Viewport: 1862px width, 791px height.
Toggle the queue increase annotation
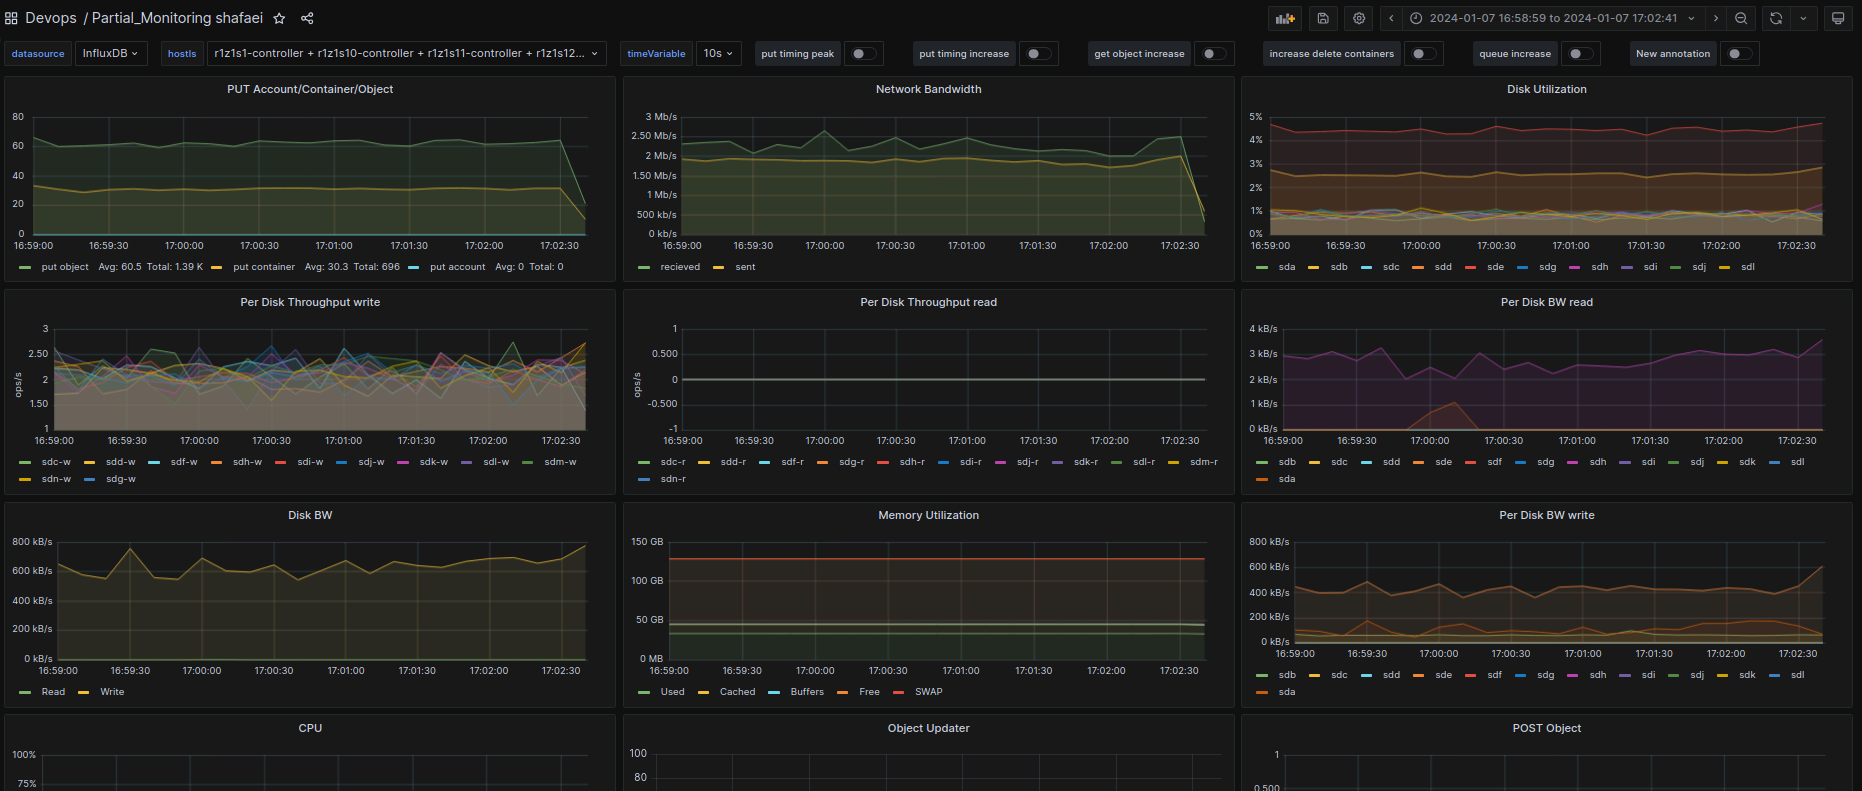[1580, 54]
